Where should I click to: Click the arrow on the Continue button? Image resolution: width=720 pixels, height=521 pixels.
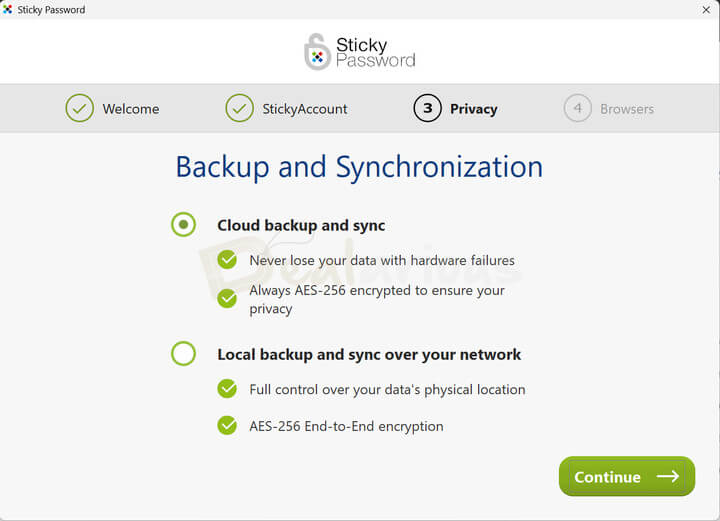[668, 476]
